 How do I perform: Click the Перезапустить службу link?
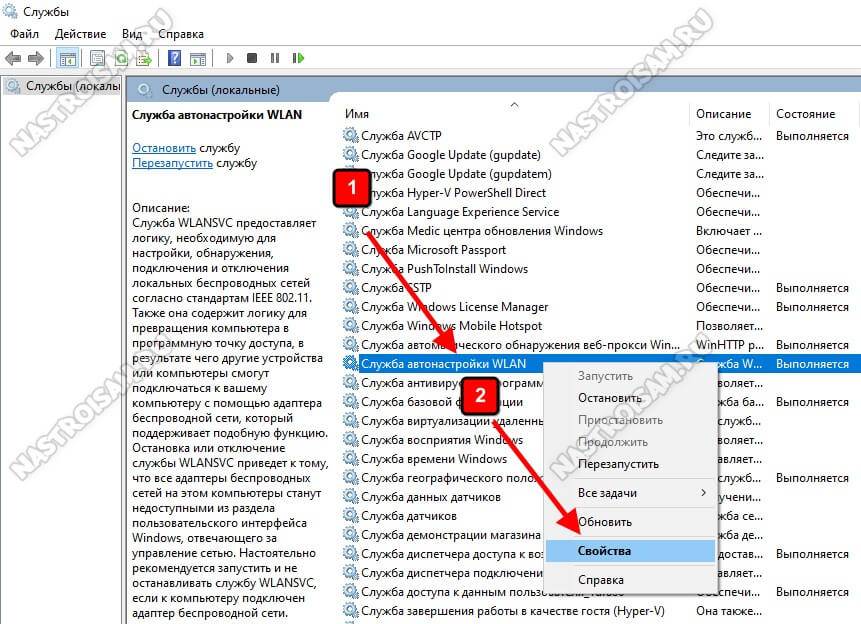(x=172, y=163)
